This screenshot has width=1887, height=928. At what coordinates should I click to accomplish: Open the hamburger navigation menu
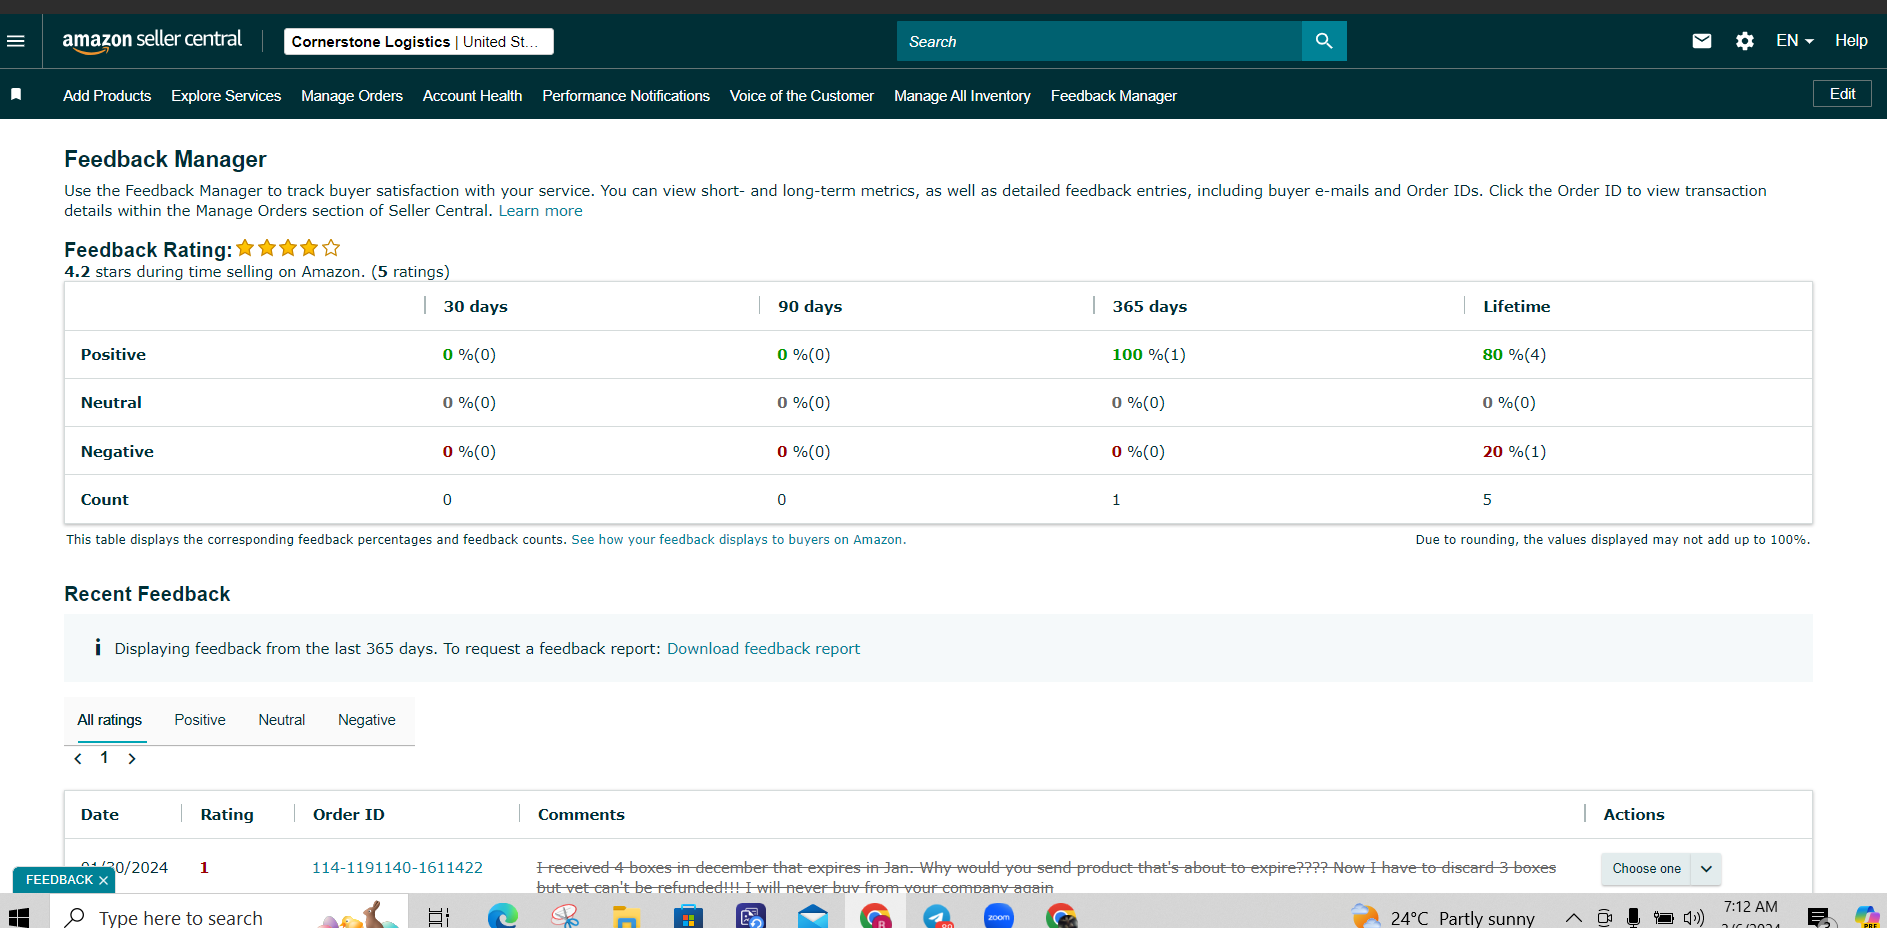pyautogui.click(x=16, y=41)
